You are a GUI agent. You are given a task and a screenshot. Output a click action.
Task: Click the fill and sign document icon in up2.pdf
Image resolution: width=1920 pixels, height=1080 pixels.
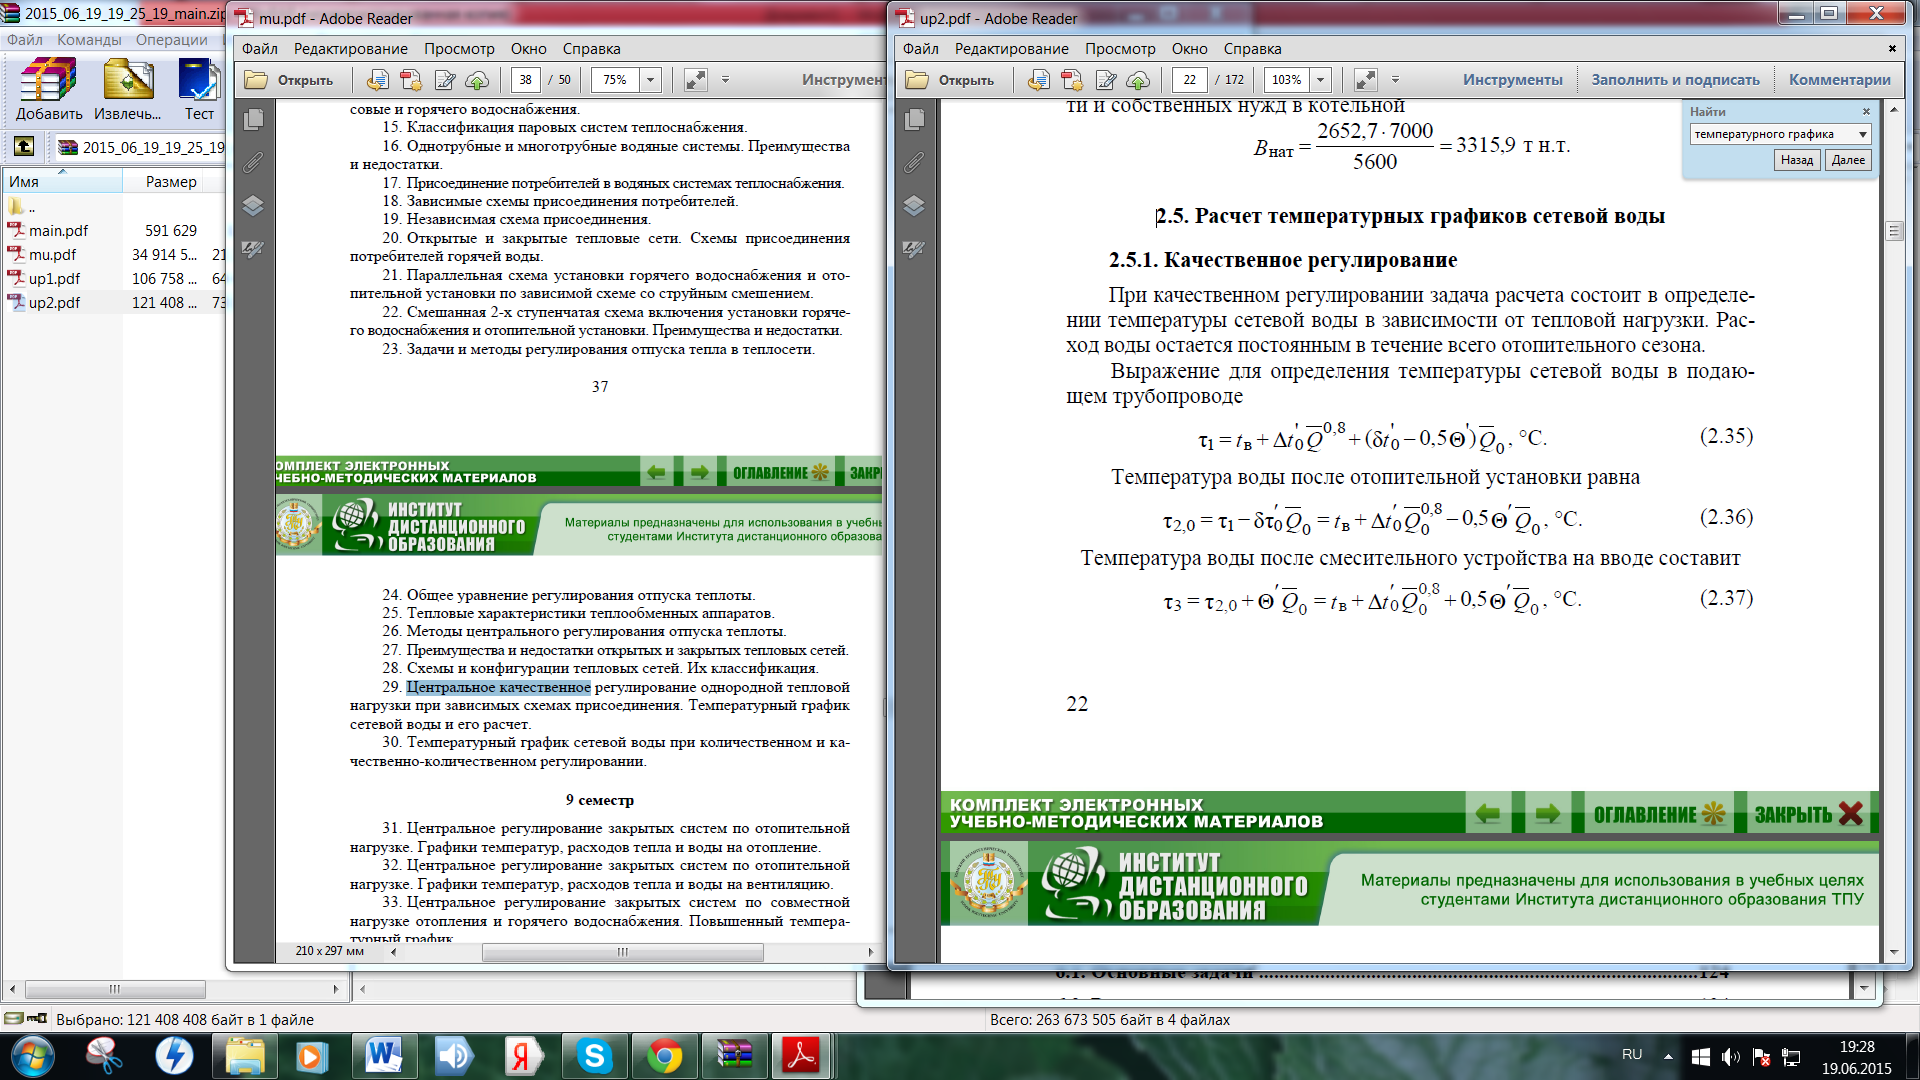coord(1105,80)
